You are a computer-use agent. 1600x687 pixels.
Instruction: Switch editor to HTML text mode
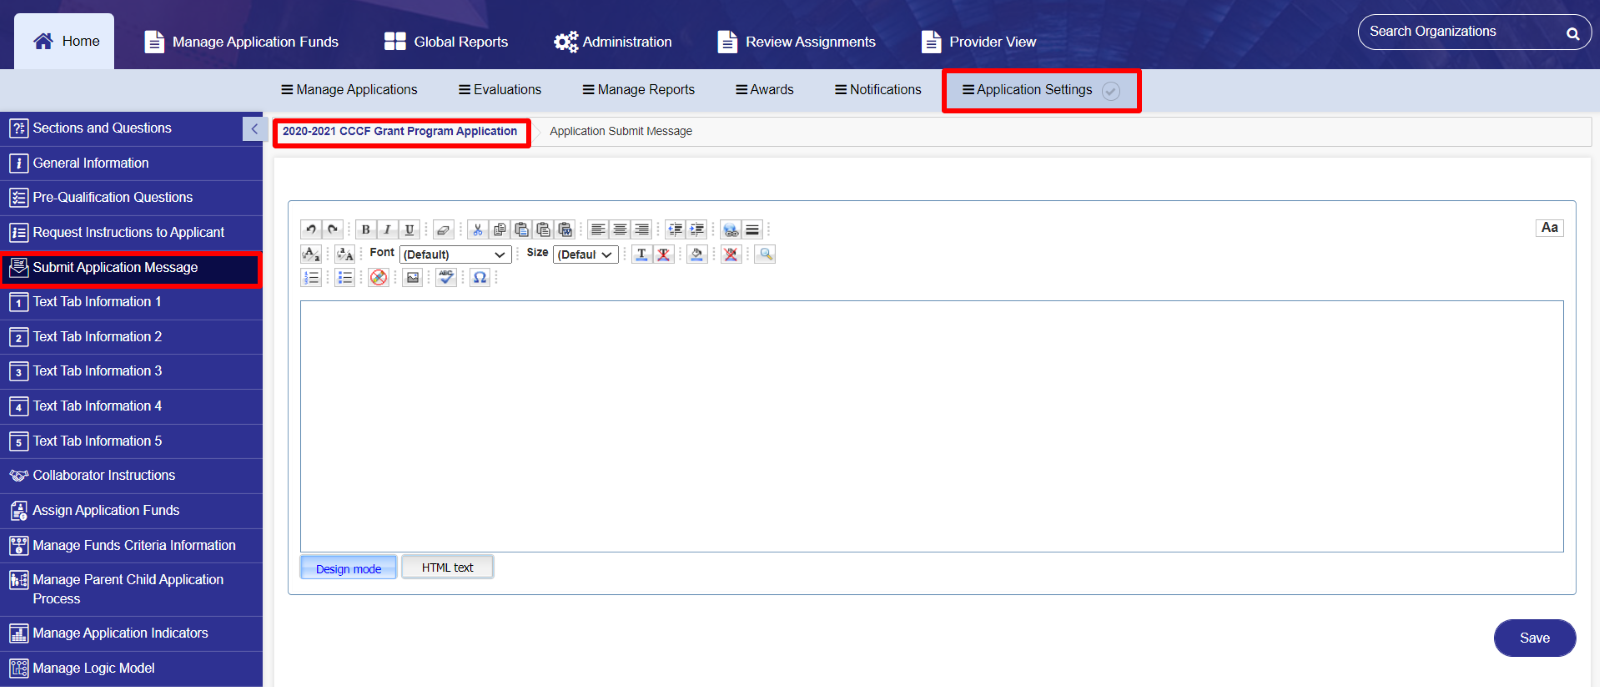tap(447, 567)
